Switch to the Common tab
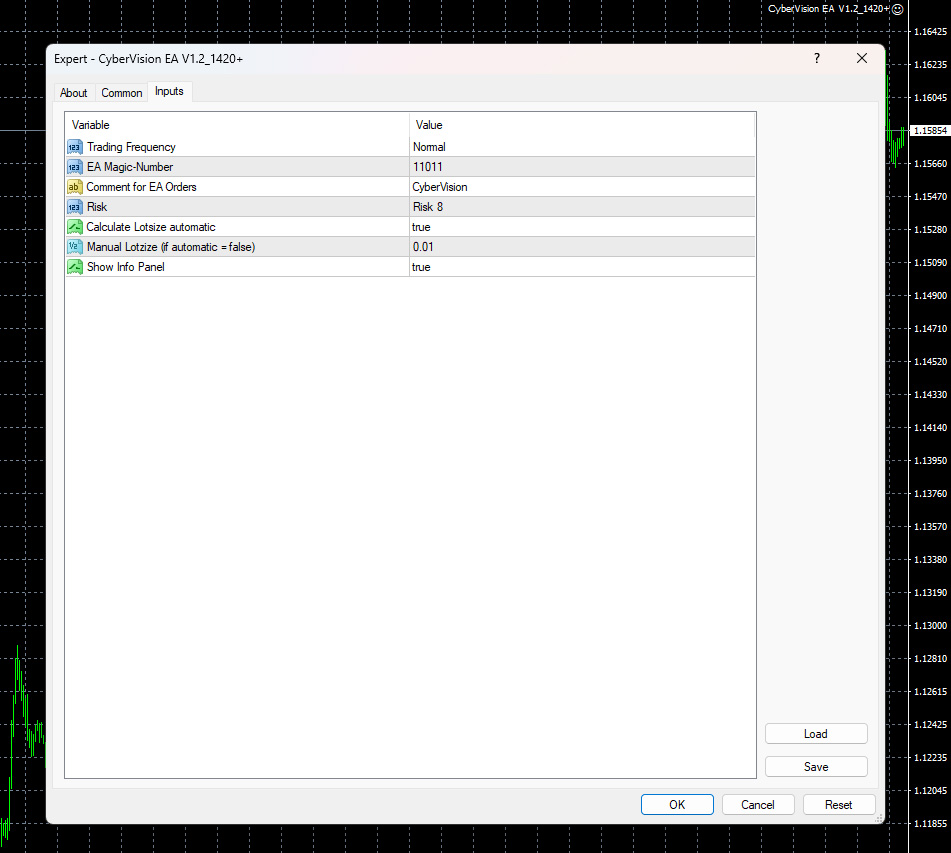This screenshot has width=951, height=853. (x=121, y=93)
